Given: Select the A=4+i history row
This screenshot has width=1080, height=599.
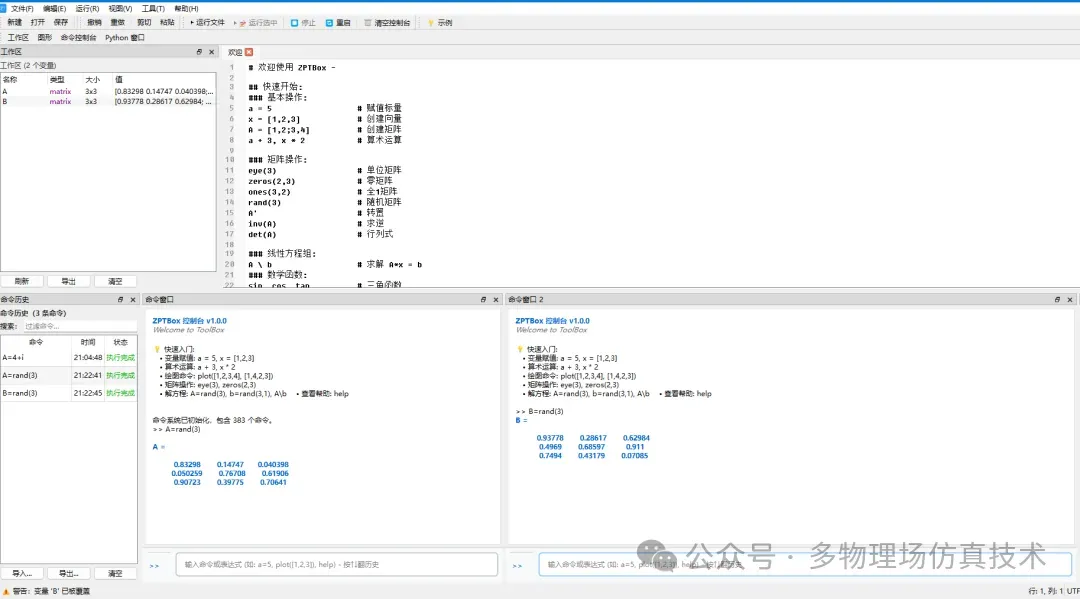Looking at the screenshot, I should click(69, 357).
